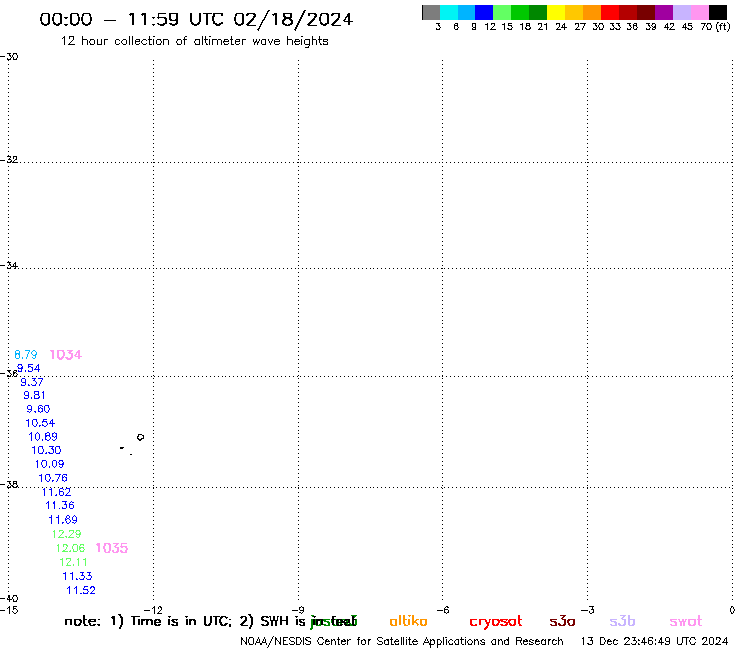This screenshot has height=650, width=740.
Task: Click the black legend color swatch
Action: coord(718,12)
